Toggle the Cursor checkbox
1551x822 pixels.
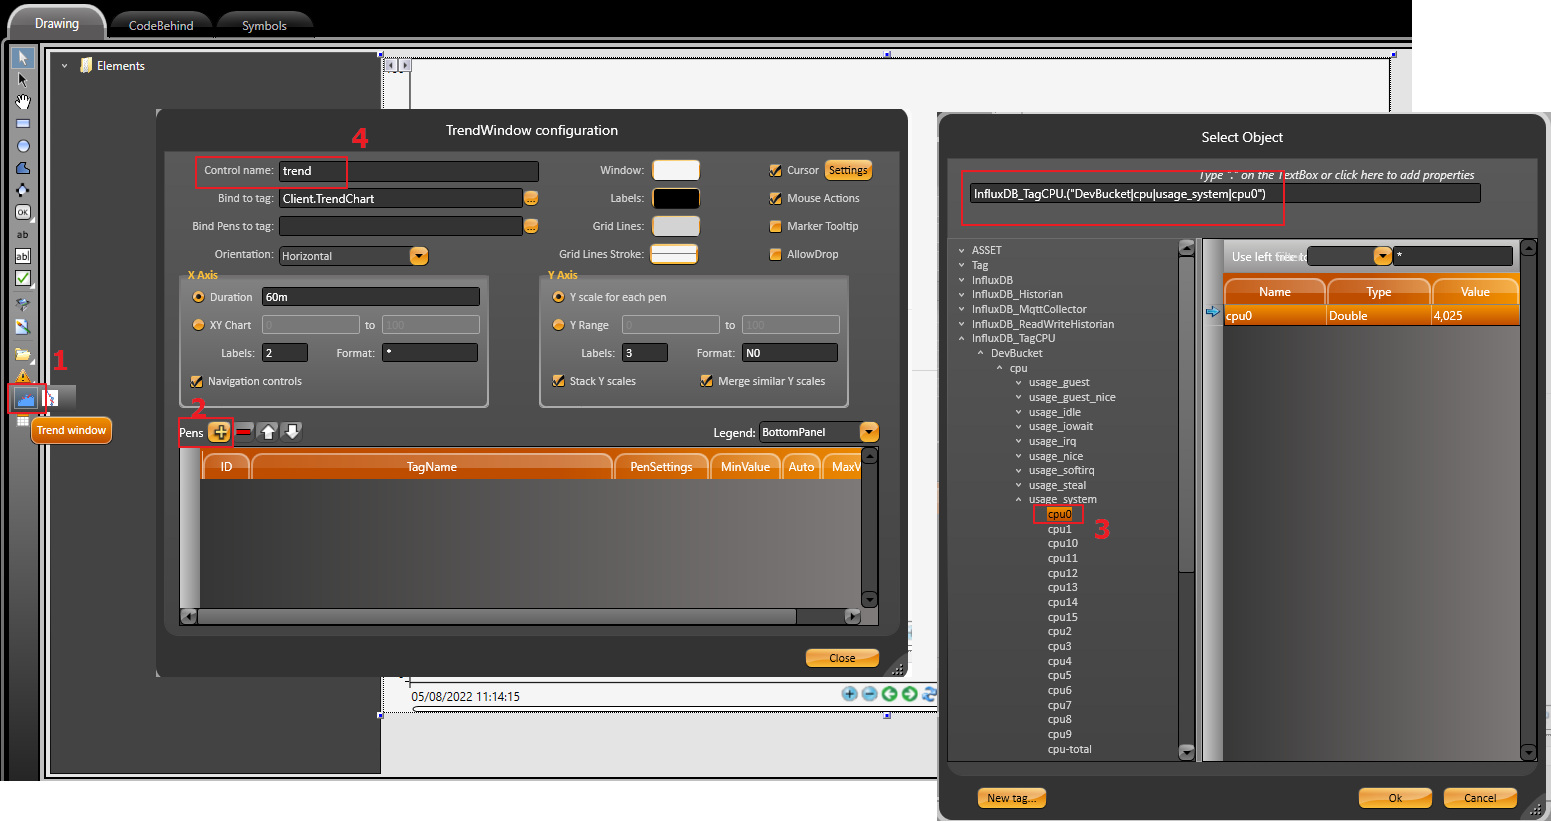[776, 171]
